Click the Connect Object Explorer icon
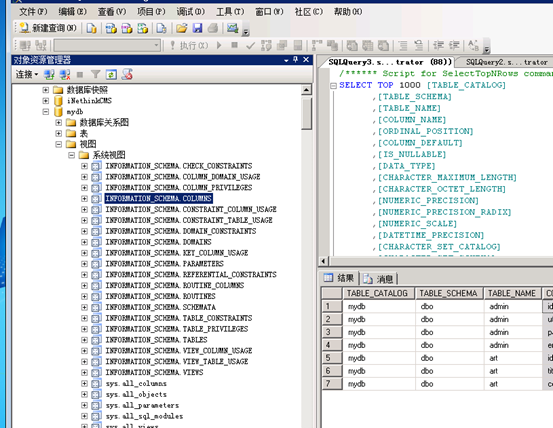The height and width of the screenshot is (428, 553). pos(49,74)
